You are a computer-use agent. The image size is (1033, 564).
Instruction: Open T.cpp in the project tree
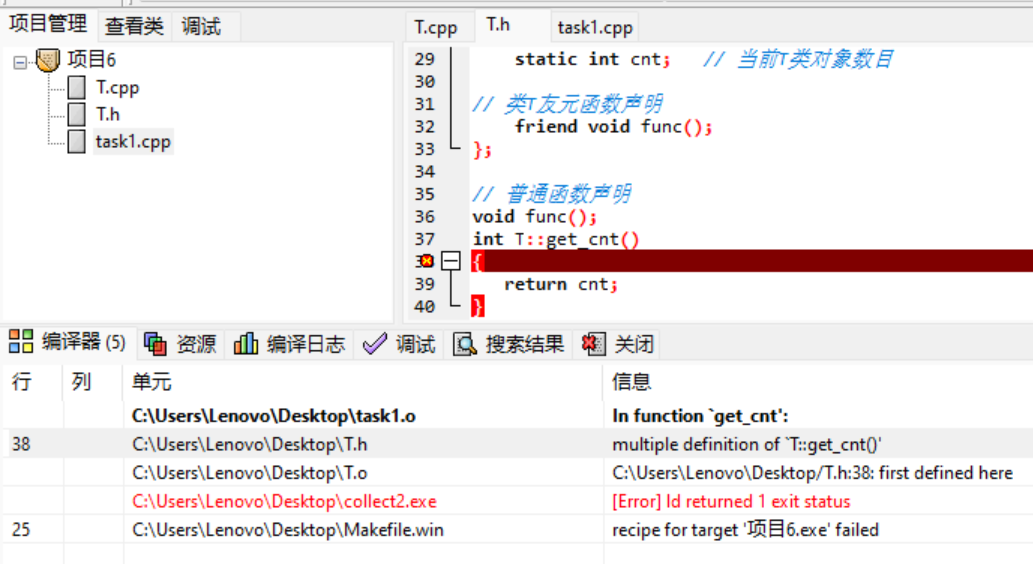[117, 88]
